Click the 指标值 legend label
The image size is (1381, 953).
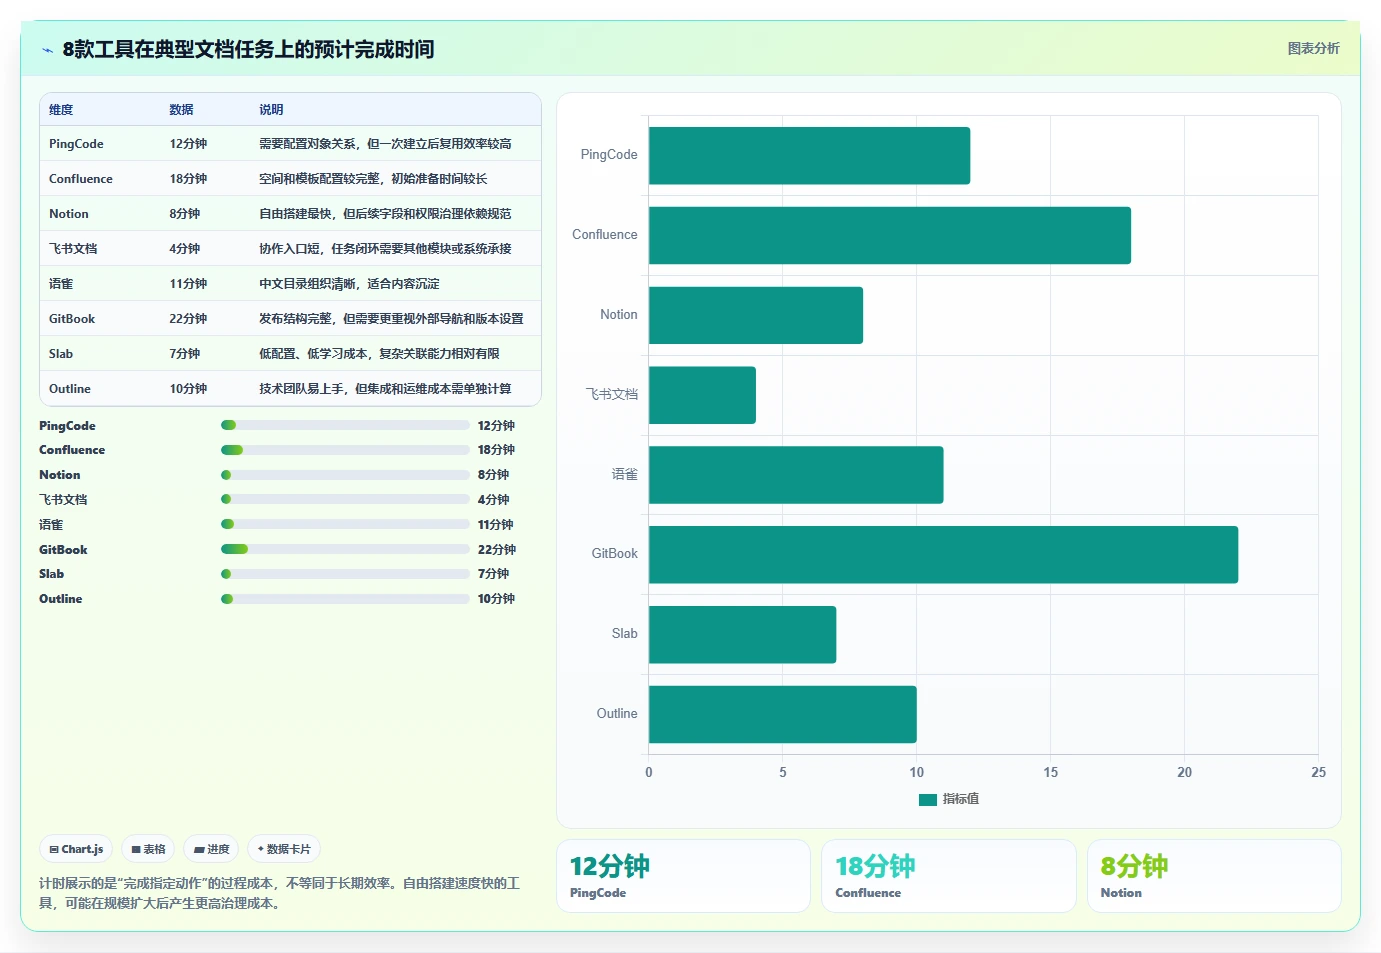[961, 799]
